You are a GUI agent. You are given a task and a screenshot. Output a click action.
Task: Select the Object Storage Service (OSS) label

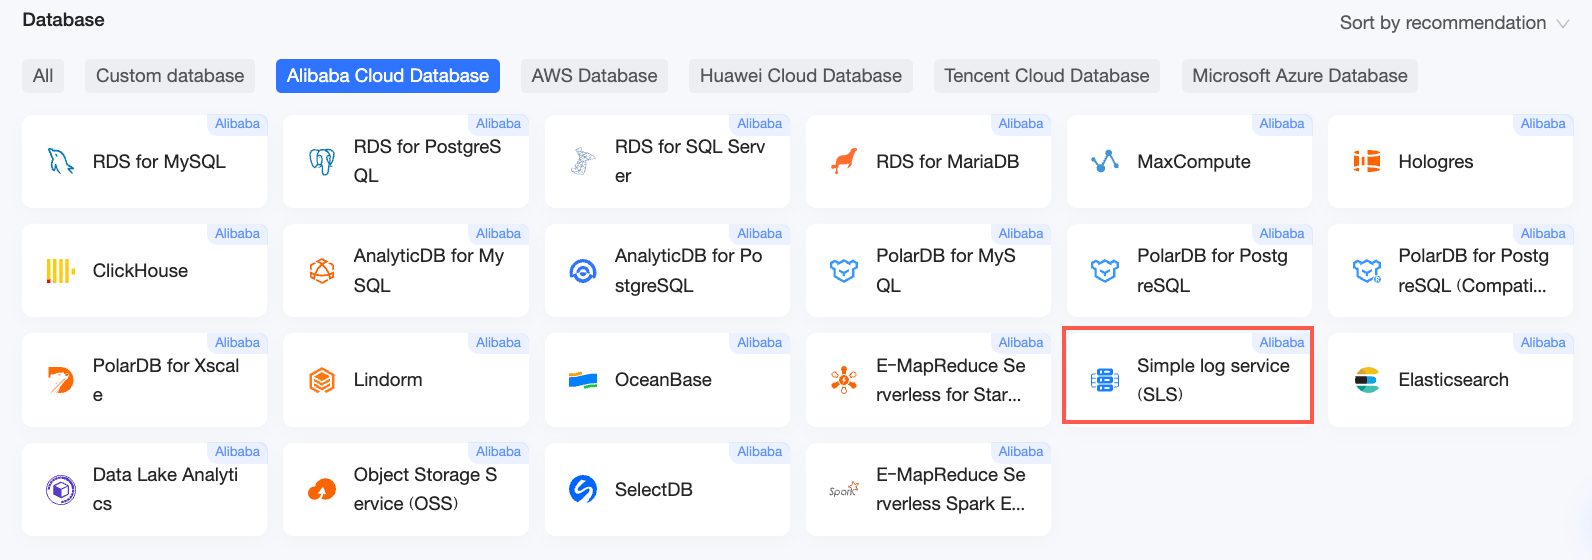[x=425, y=489]
